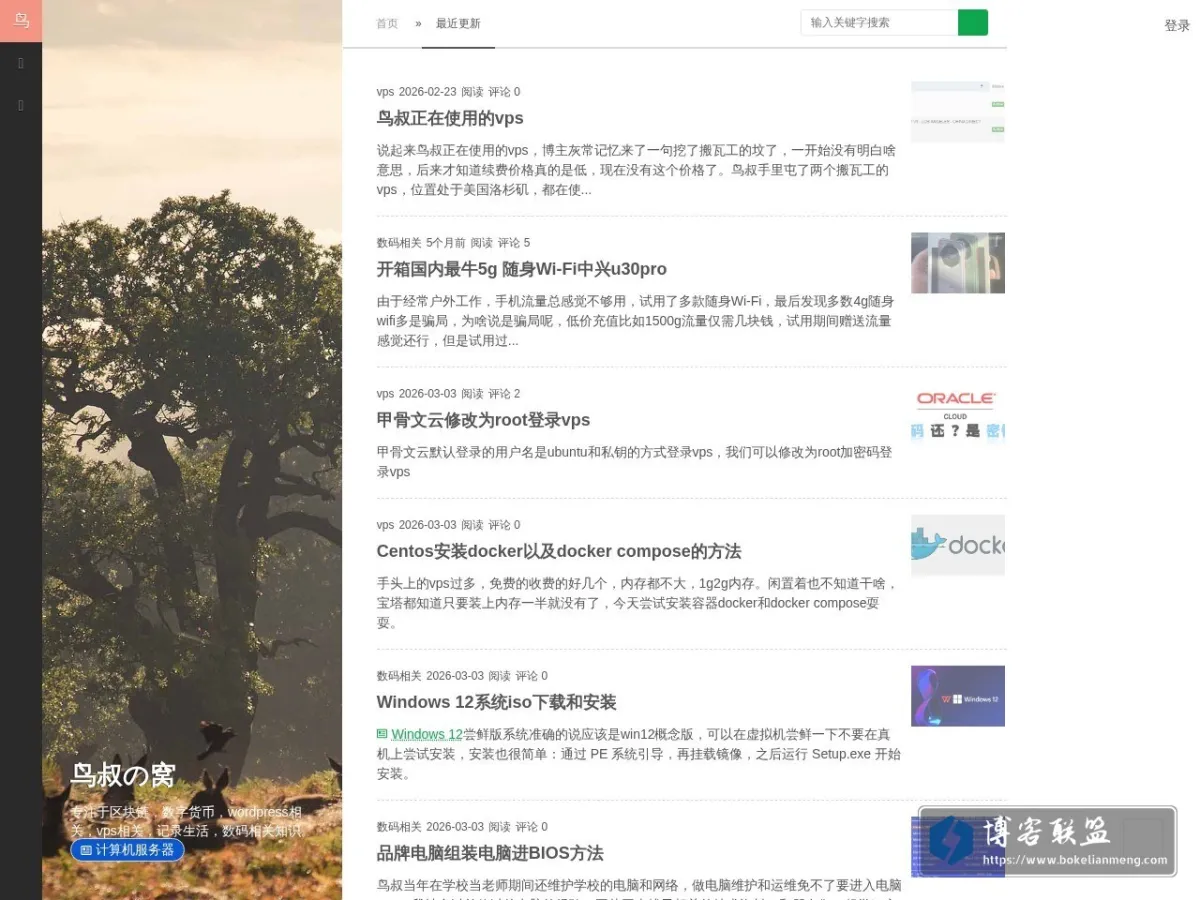Click the thumbnail beside 鸟叔正在使用的vps

[958, 112]
